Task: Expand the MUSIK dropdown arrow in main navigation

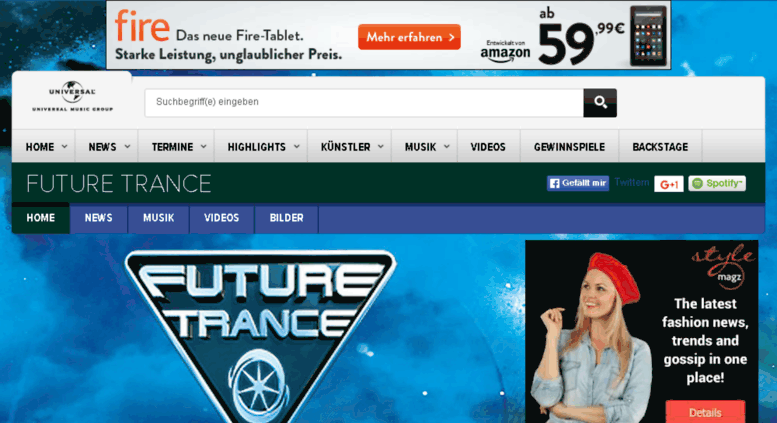Action: pos(447,147)
